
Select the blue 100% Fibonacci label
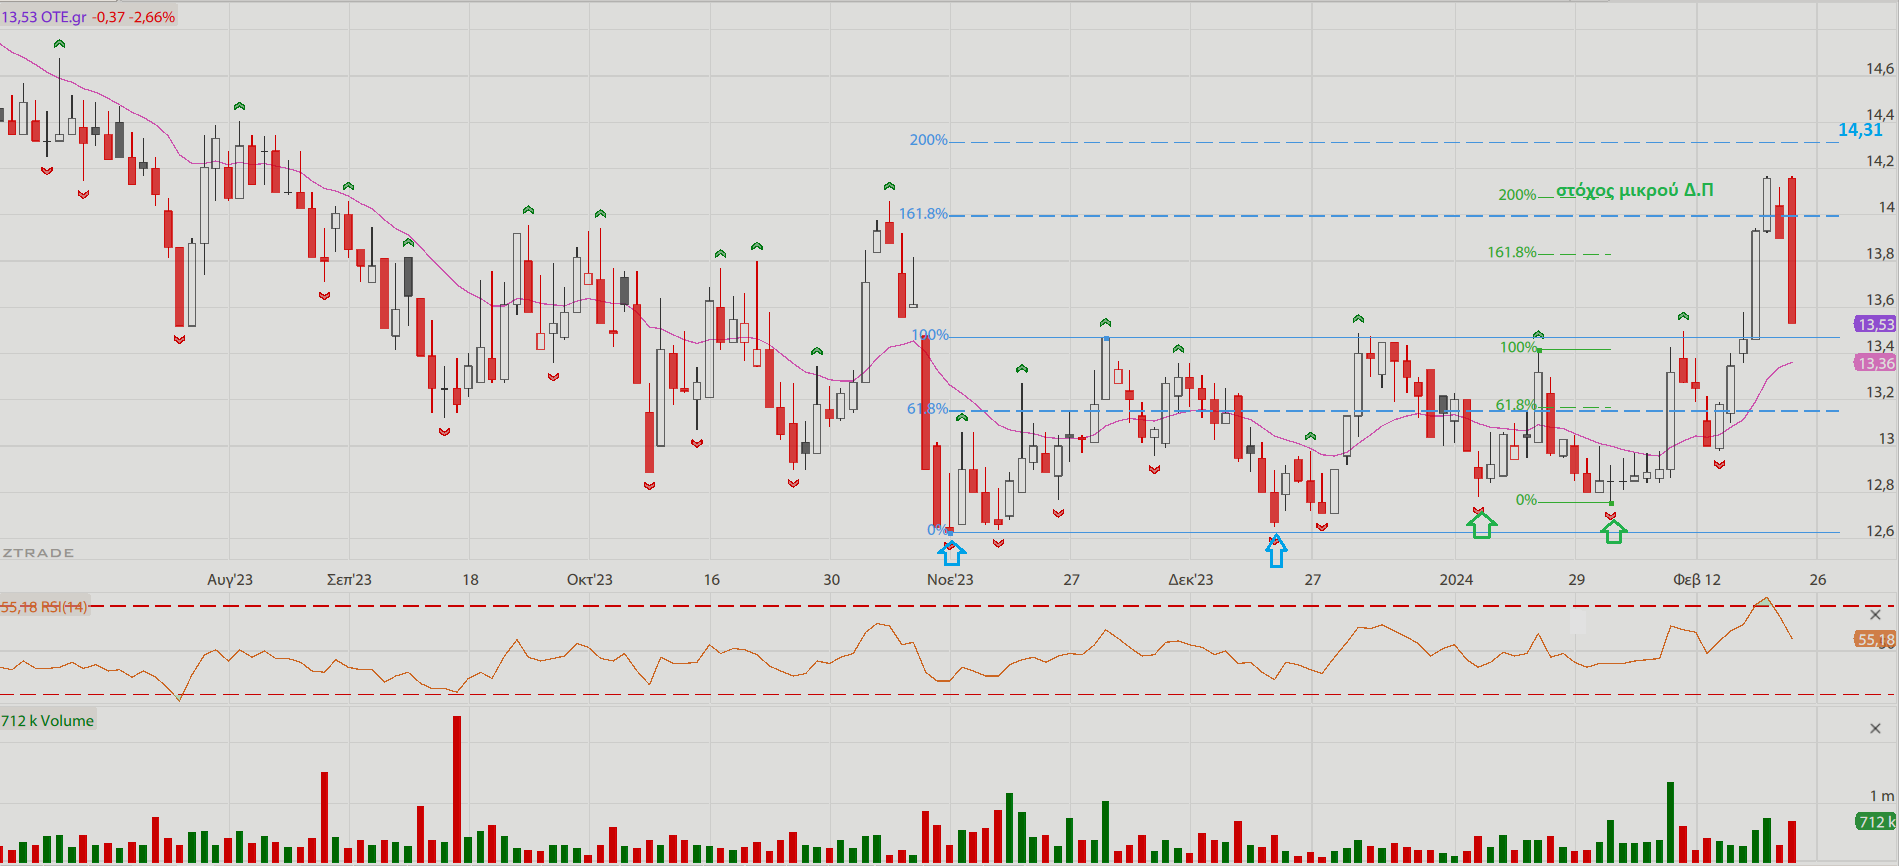pos(930,335)
